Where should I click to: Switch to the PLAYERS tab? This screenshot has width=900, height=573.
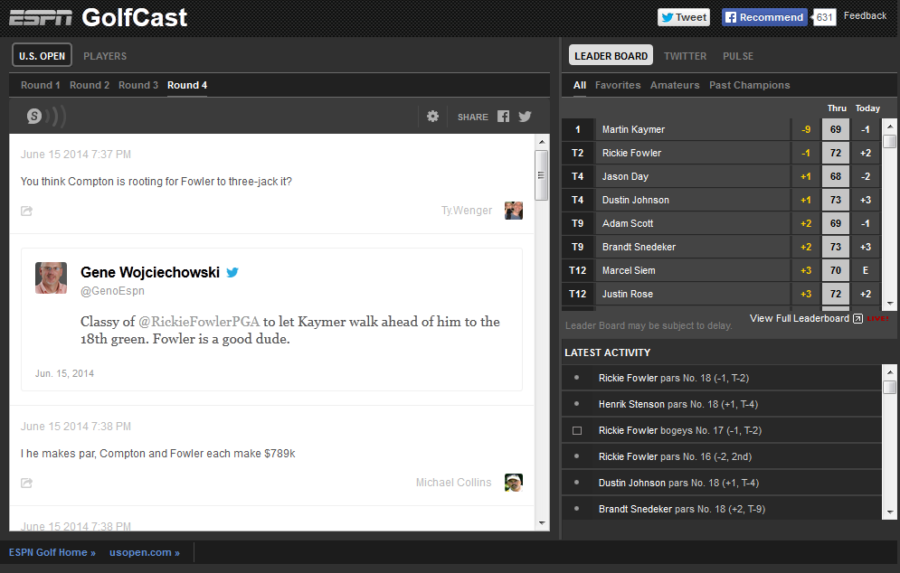(105, 56)
